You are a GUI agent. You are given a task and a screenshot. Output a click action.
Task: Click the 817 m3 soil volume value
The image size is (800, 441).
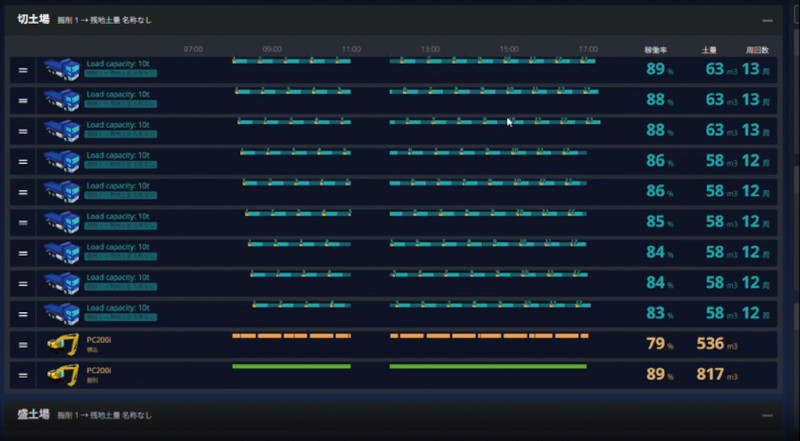click(717, 375)
